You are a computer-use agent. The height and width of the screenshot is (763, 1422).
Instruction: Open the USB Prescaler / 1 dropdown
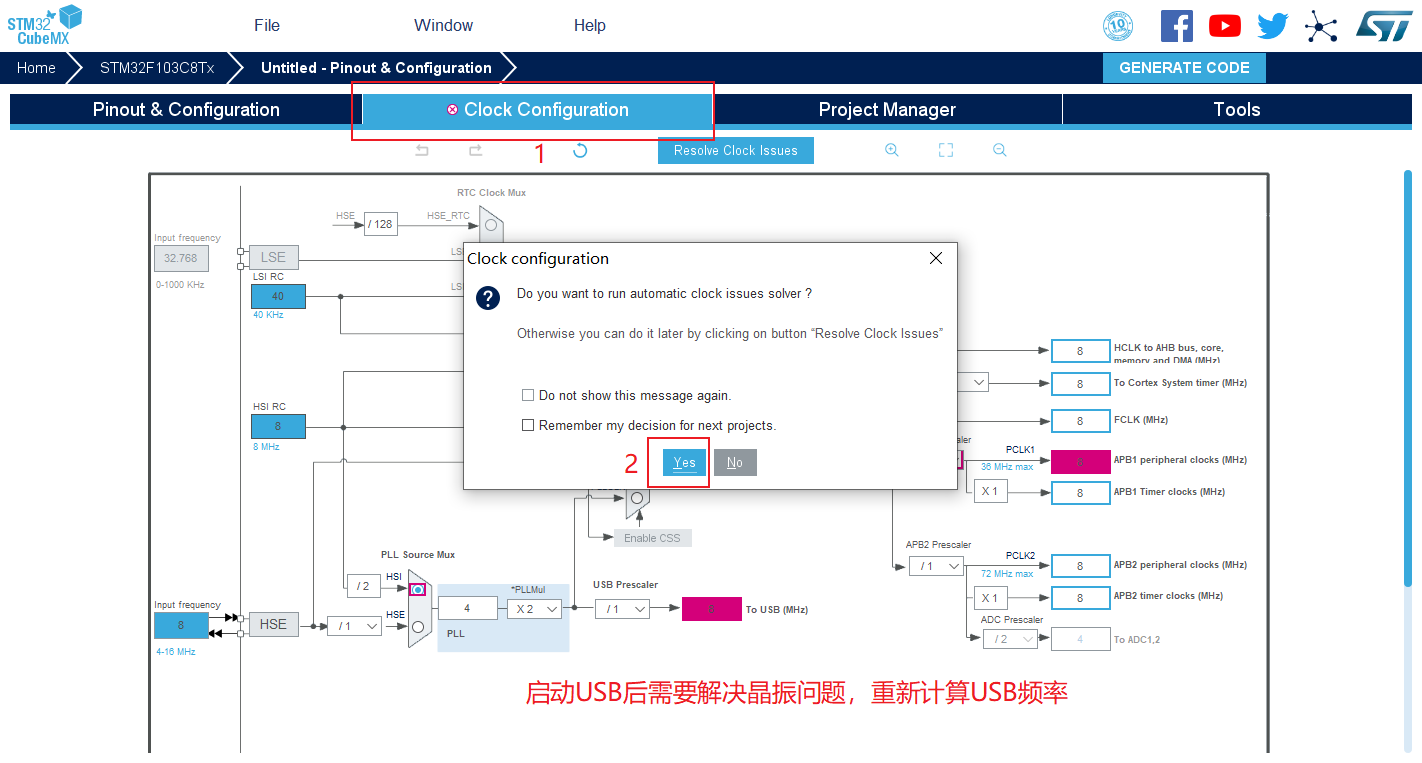(x=622, y=608)
